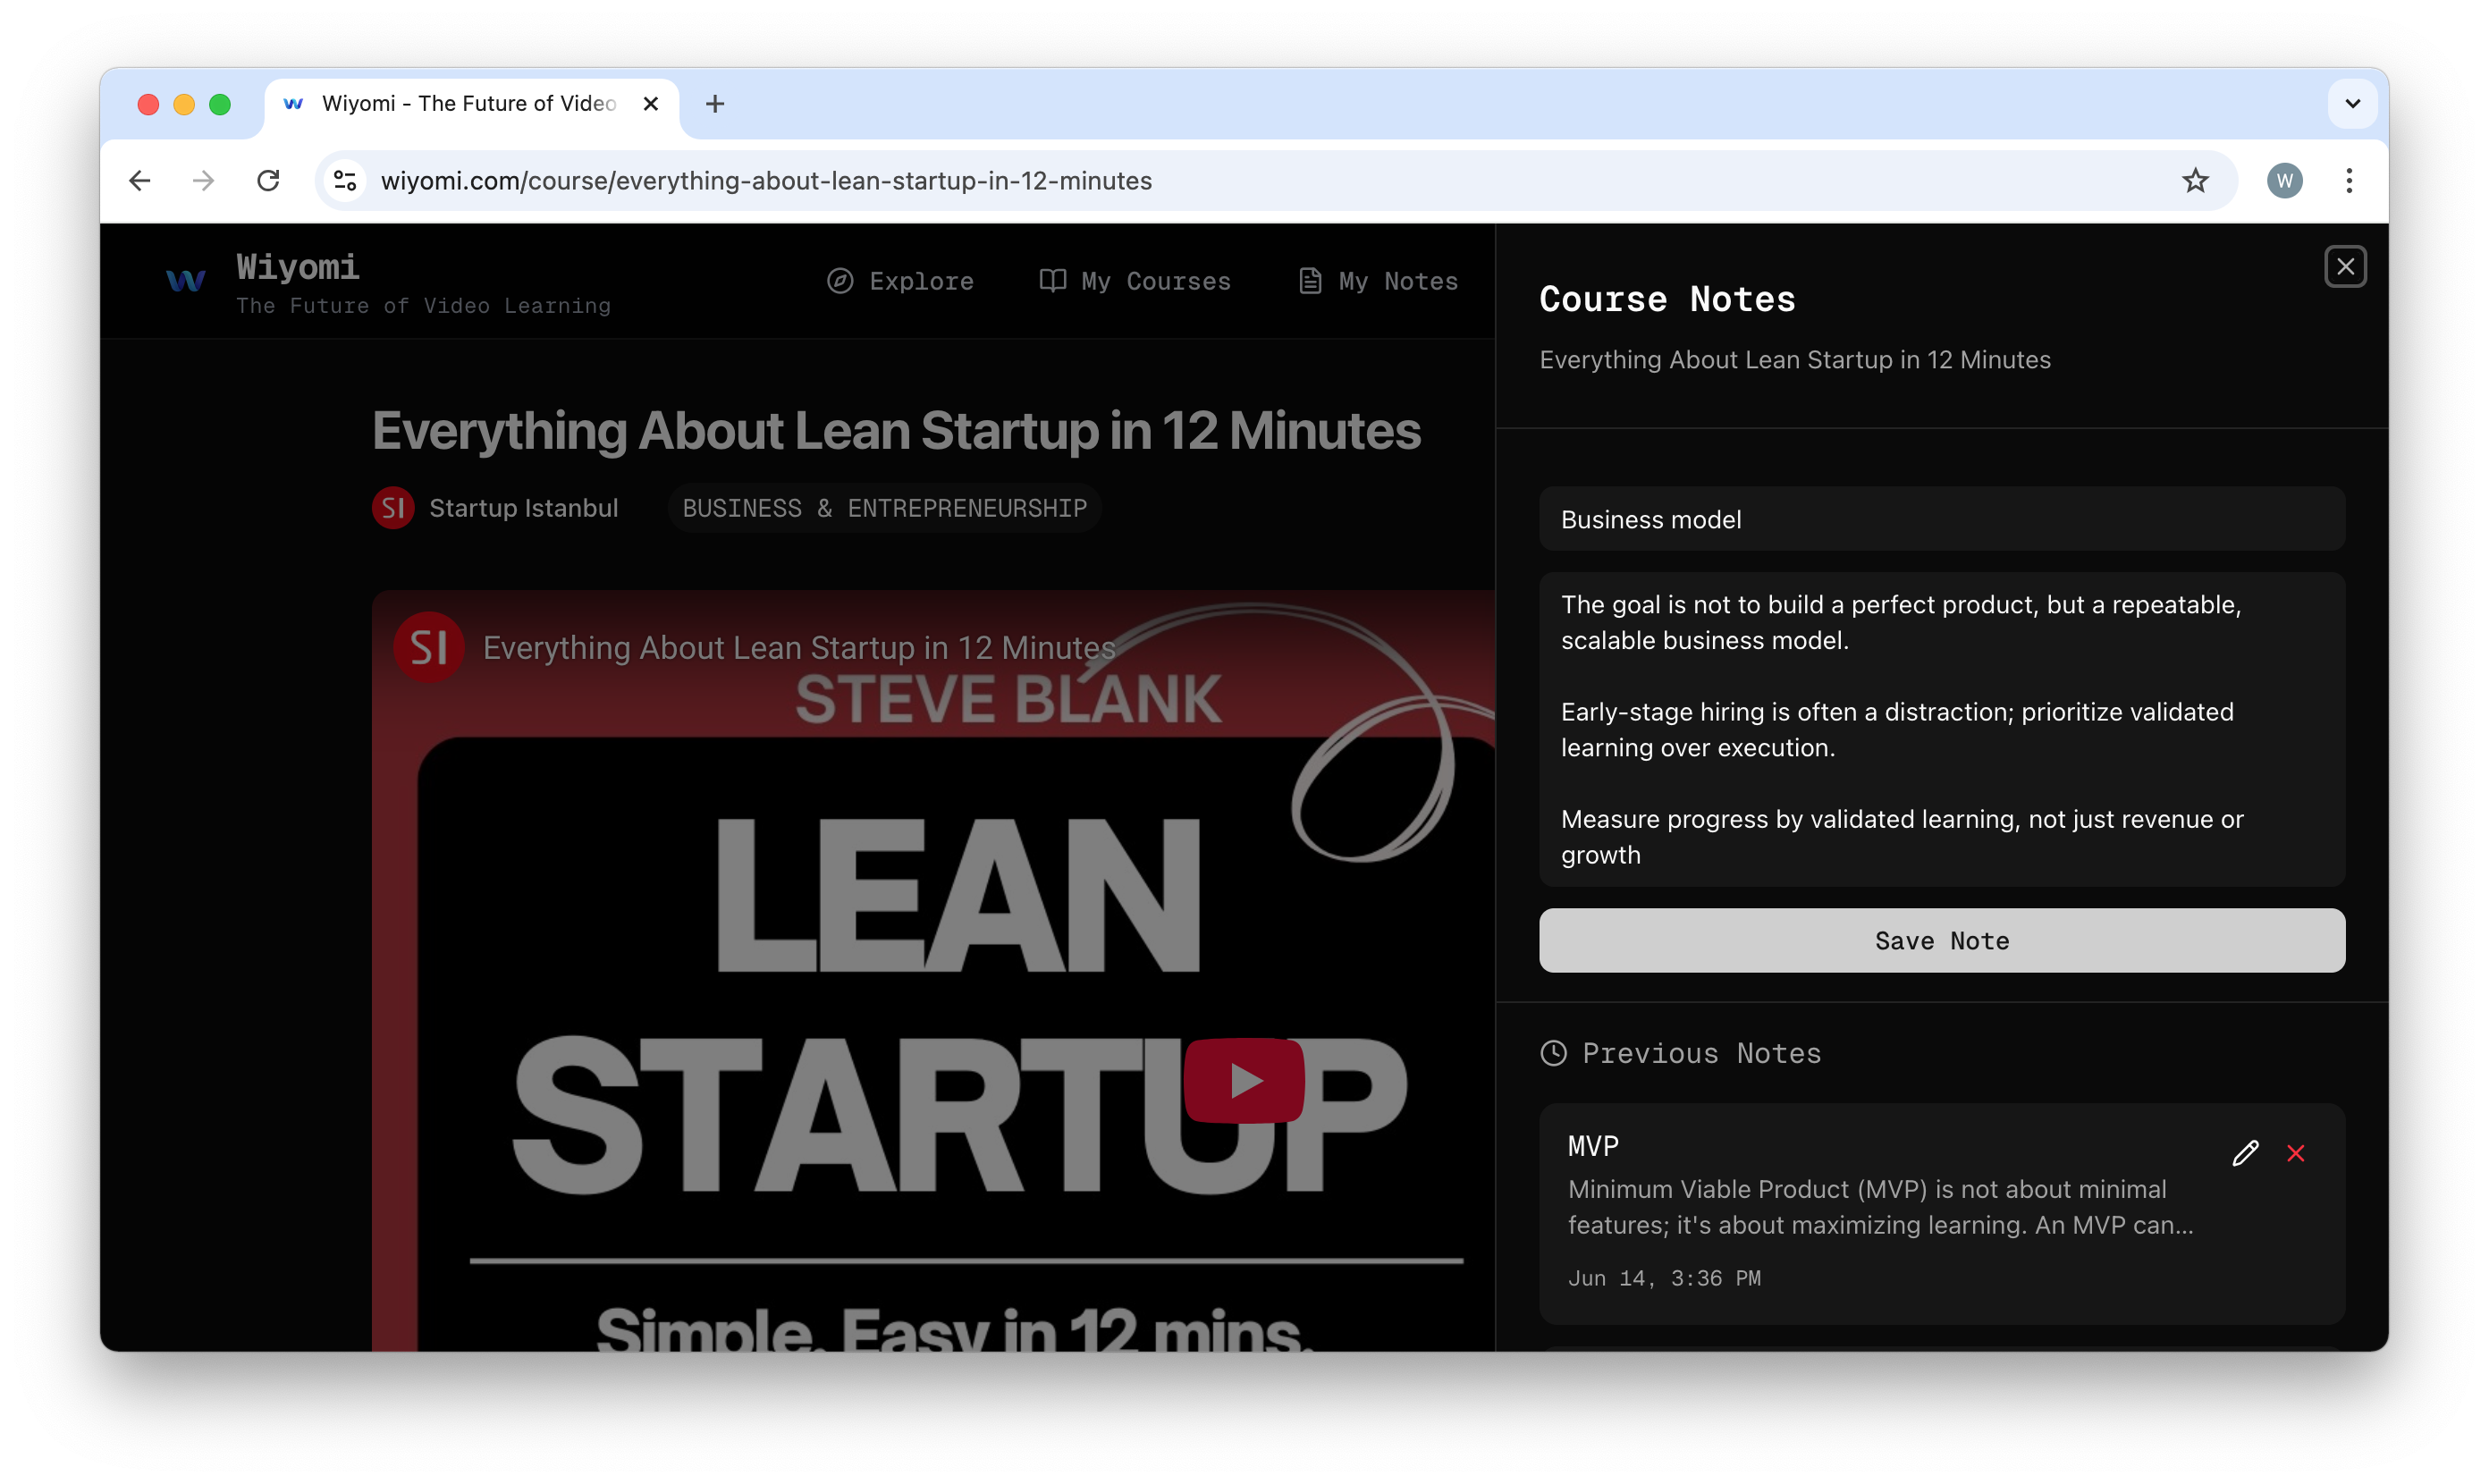Click the Wiyomi logo icon
The image size is (2489, 1484).
pyautogui.click(x=186, y=281)
